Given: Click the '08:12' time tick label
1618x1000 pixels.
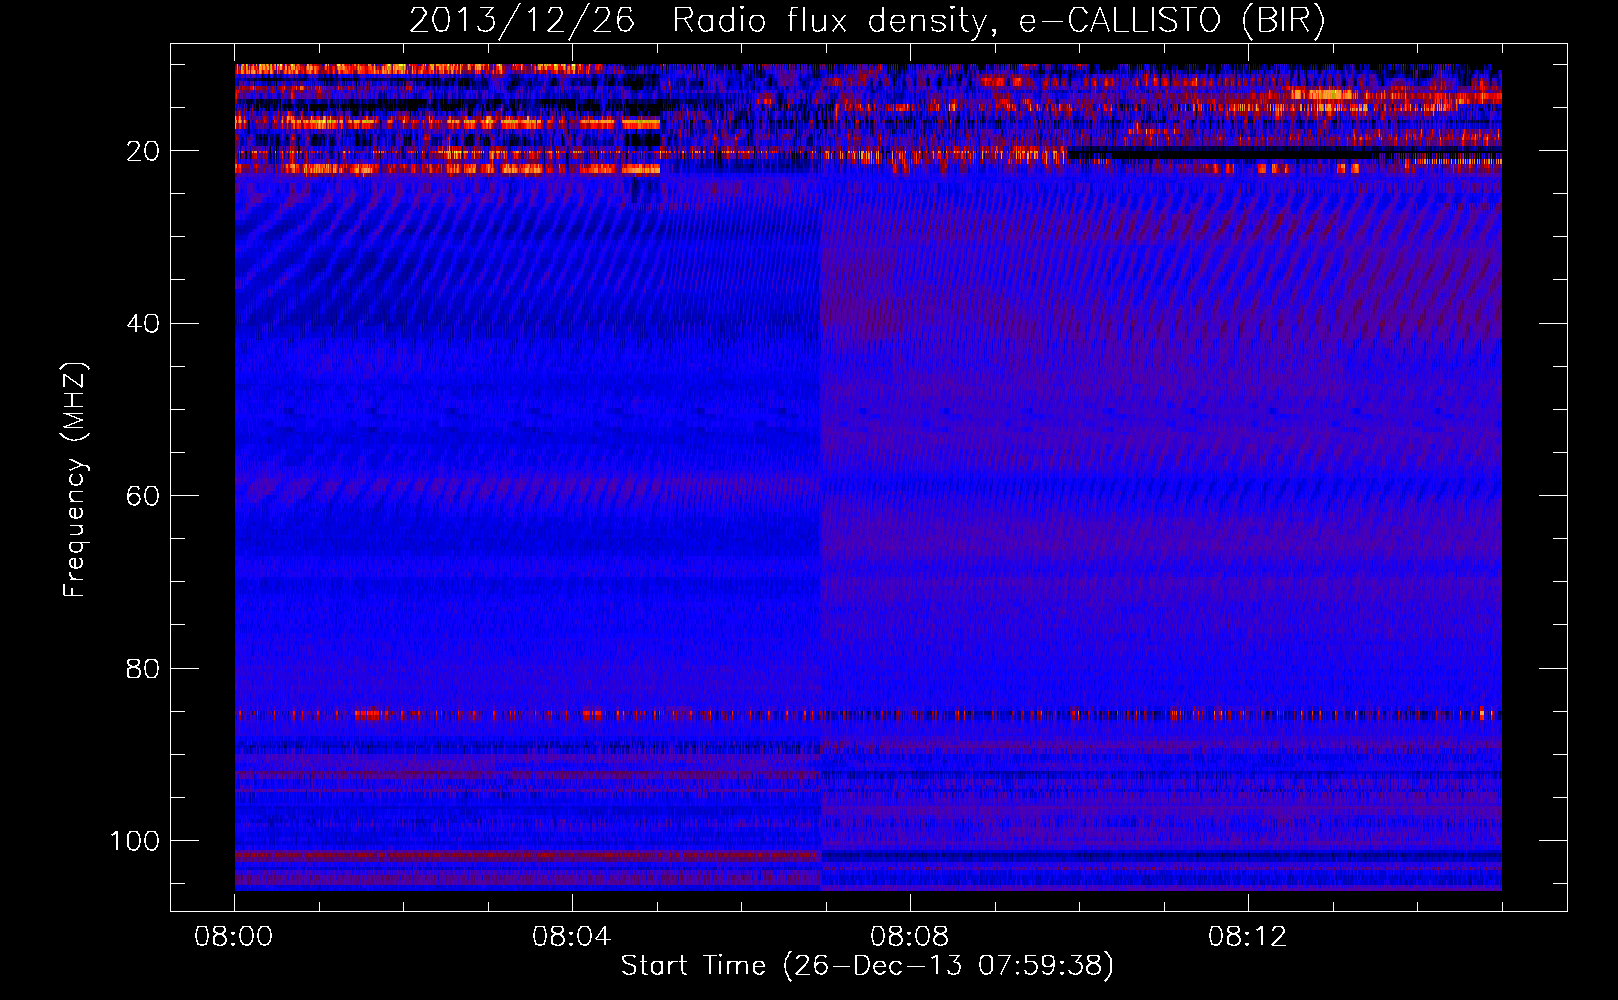Looking at the screenshot, I should click(x=1247, y=937).
